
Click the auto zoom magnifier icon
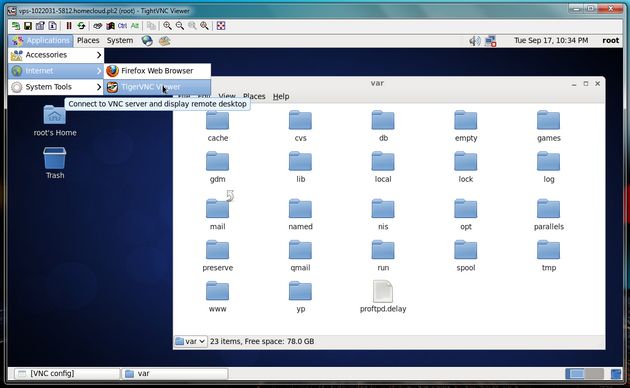[x=205, y=26]
